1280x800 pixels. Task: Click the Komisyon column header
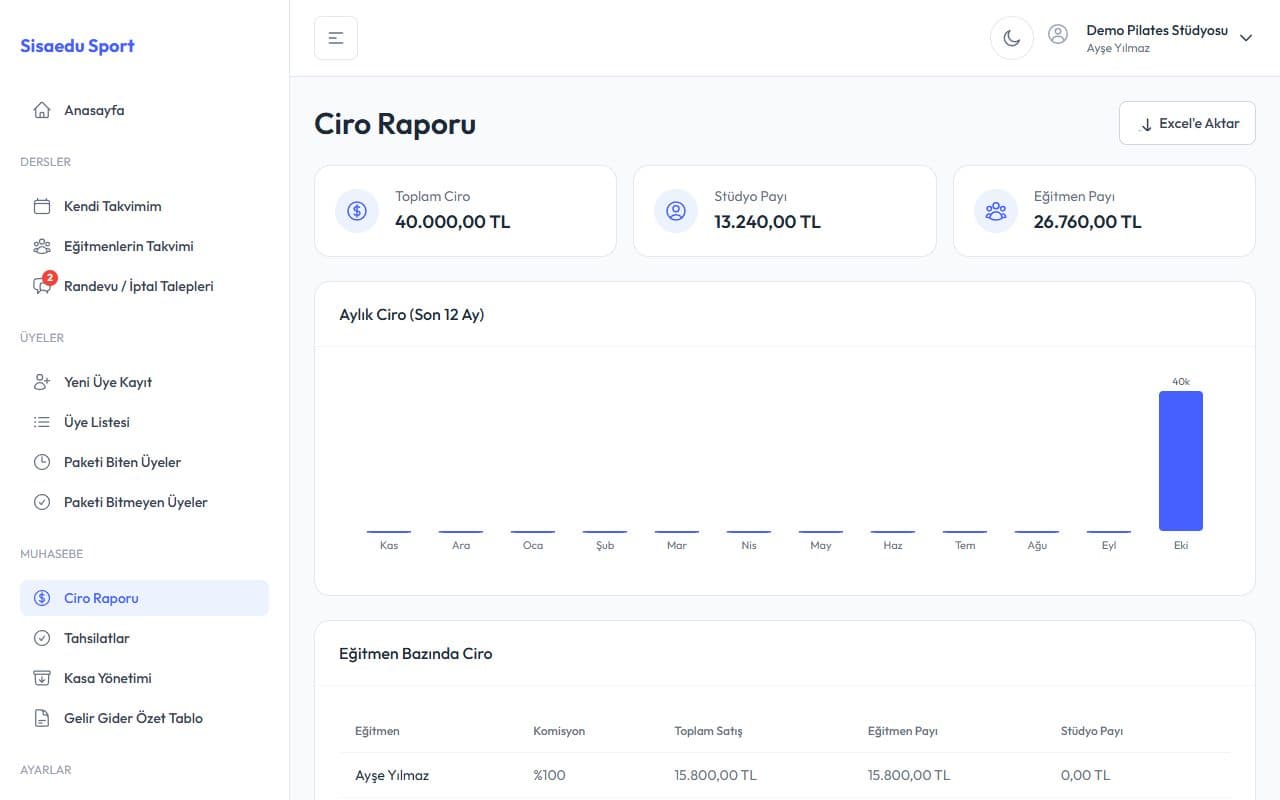pyautogui.click(x=559, y=731)
